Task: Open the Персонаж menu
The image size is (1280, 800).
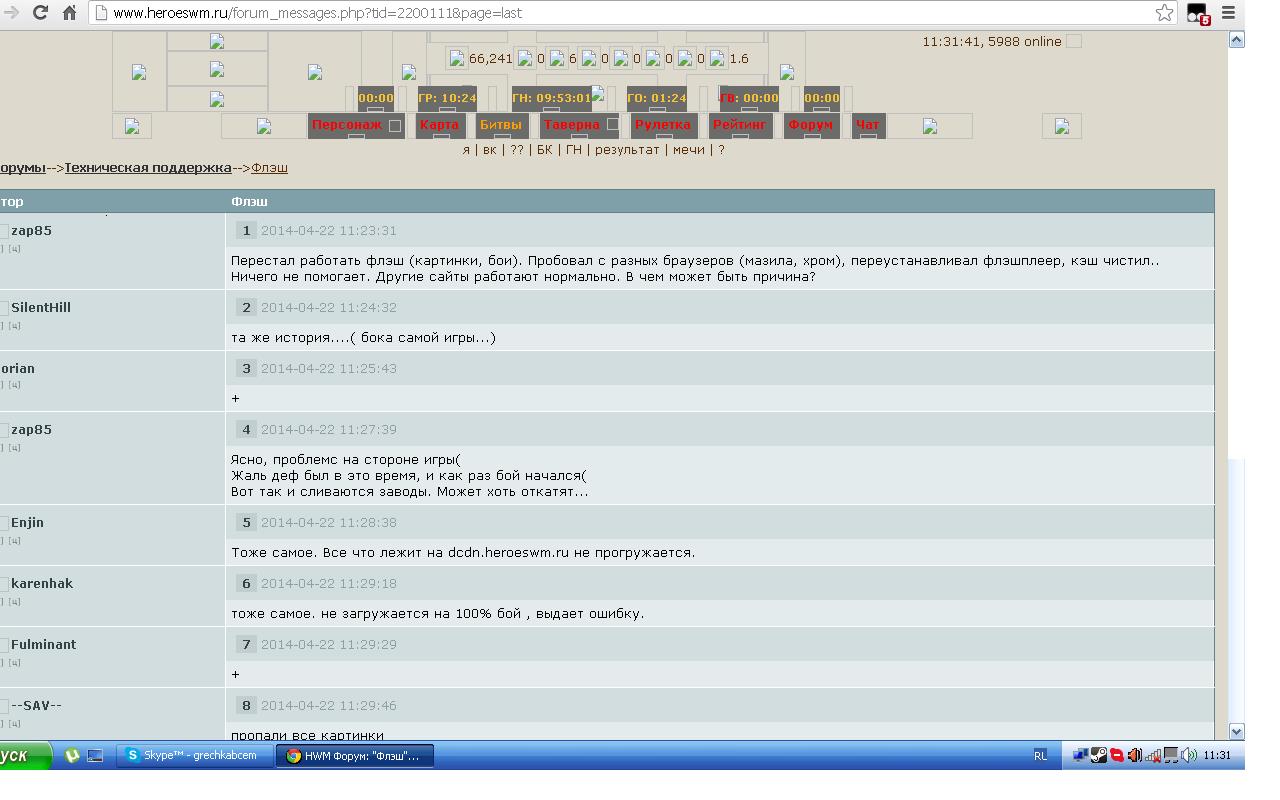Action: pos(347,125)
